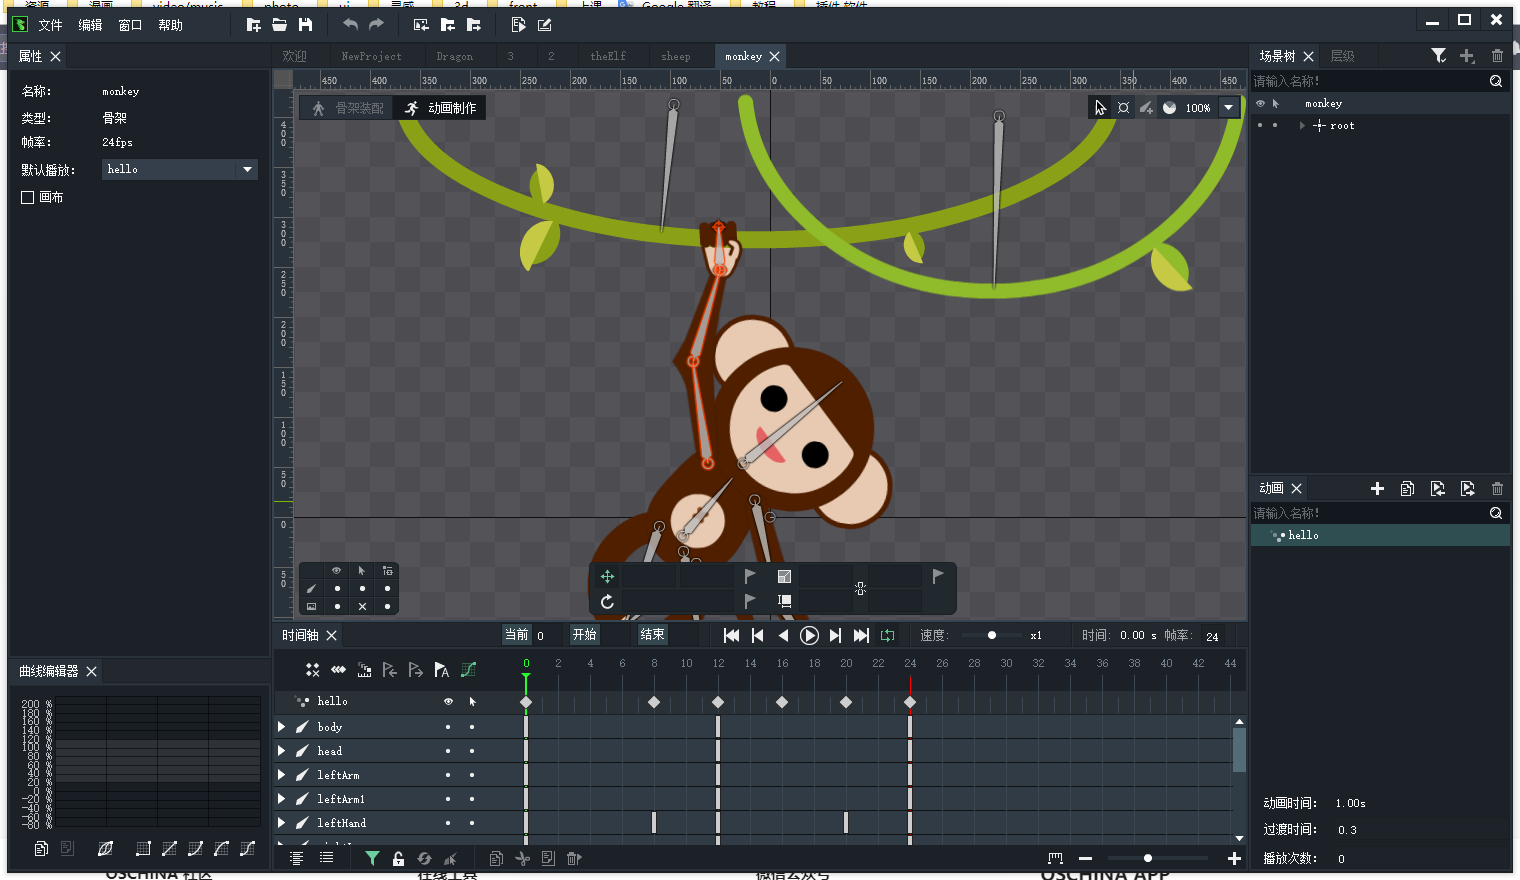This screenshot has width=1520, height=880.
Task: Click the scene tree add plus icon
Action: pos(1467,56)
